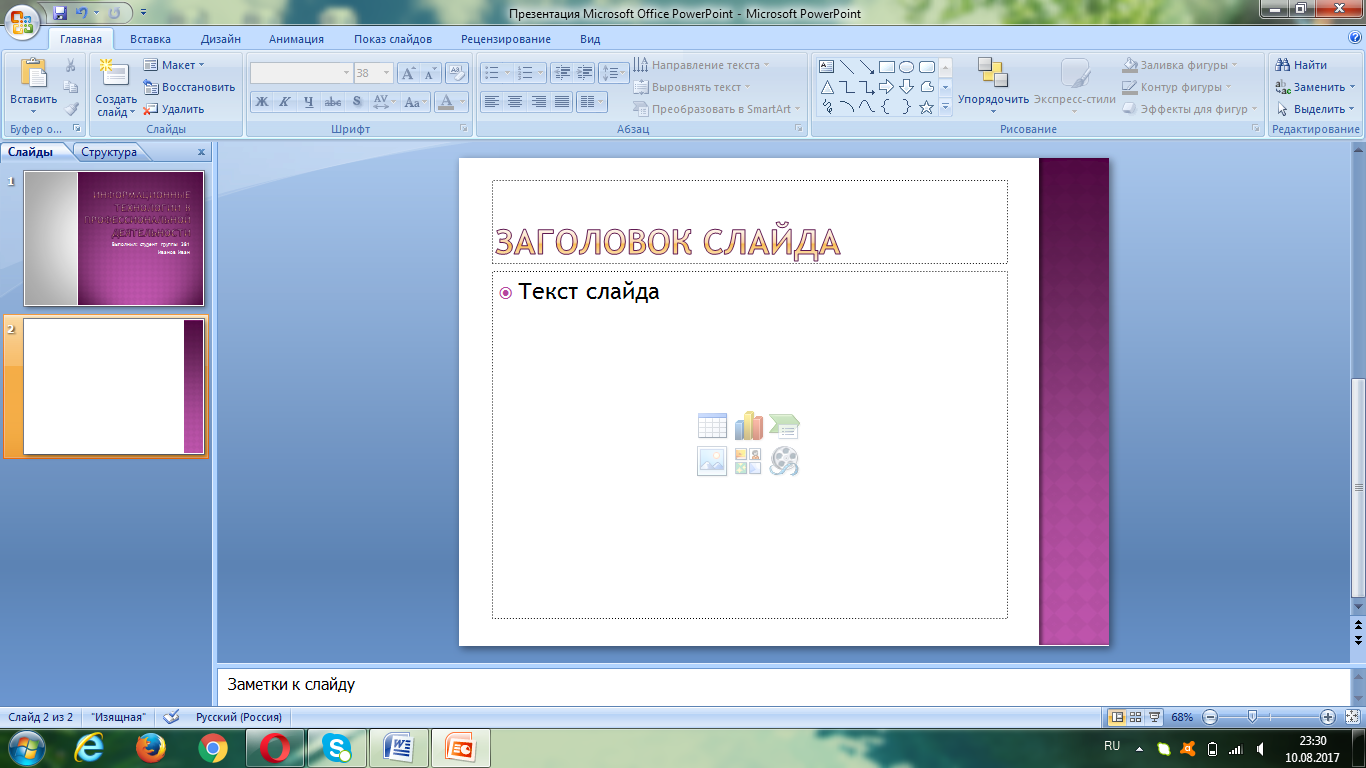This screenshot has width=1366, height=768.
Task: Select slide 1 thumbnail
Action: click(x=114, y=238)
